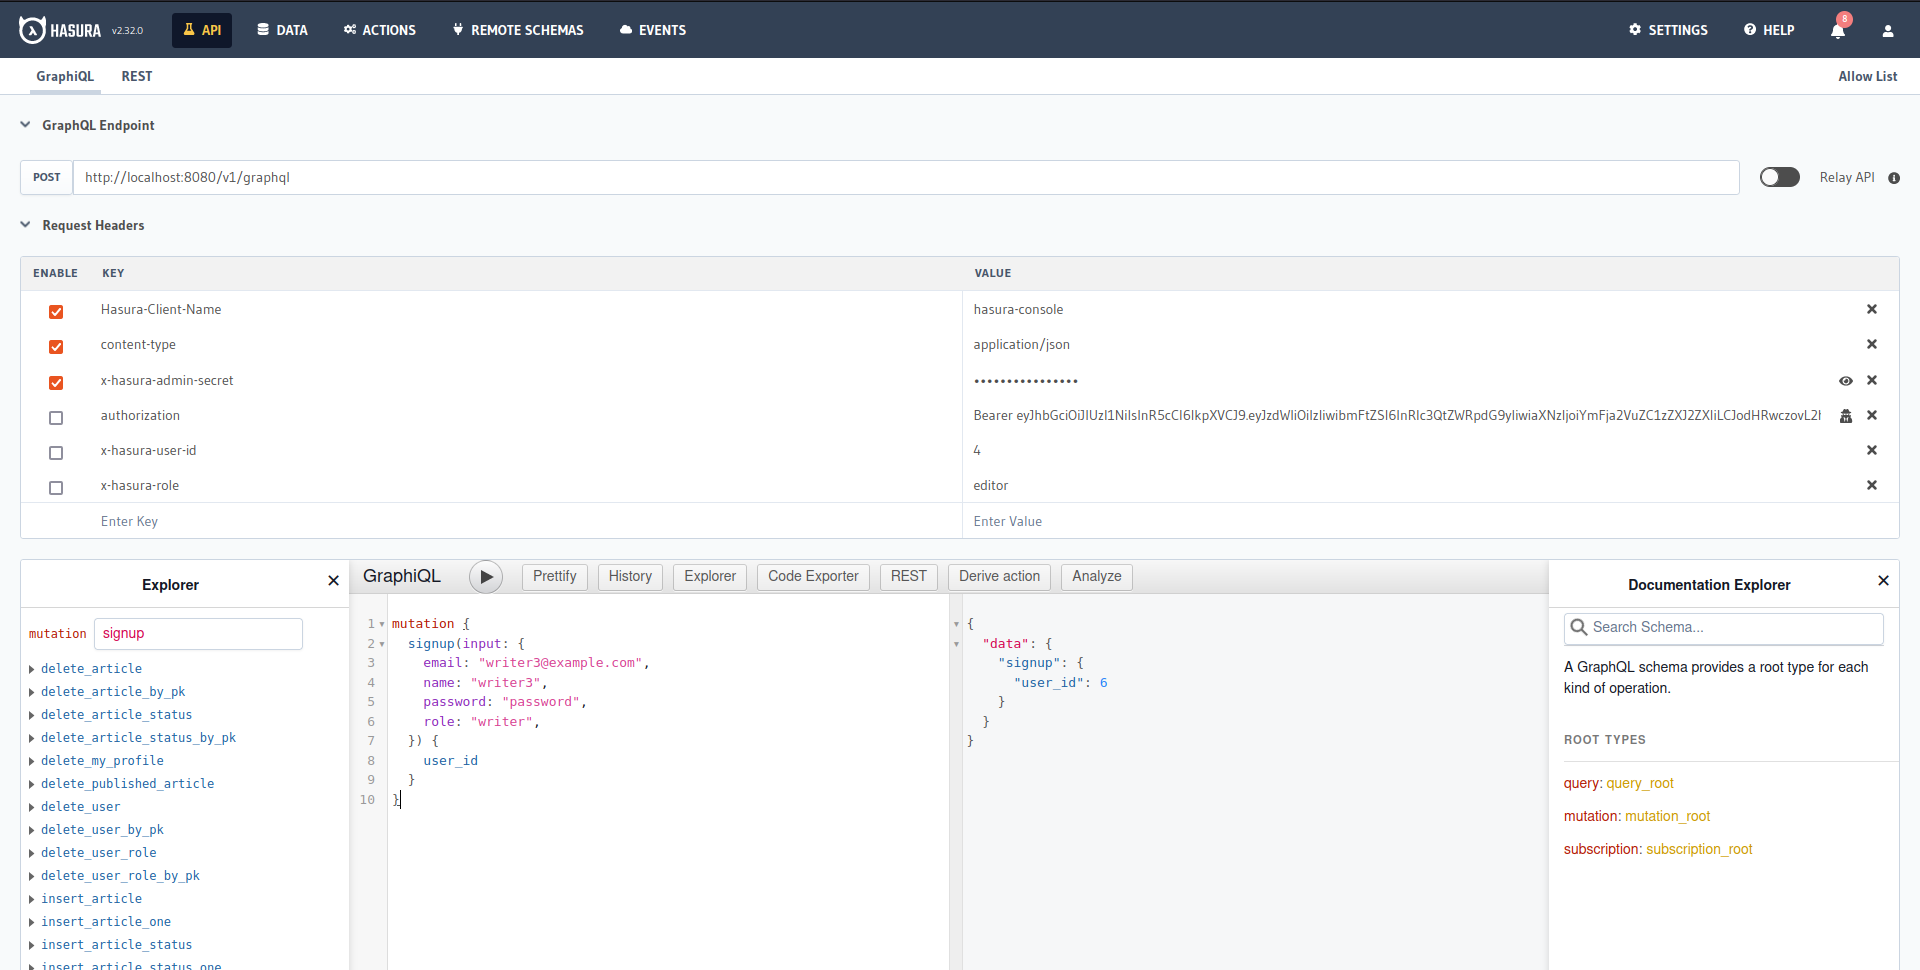Open the user profile icon
The image size is (1920, 970).
pyautogui.click(x=1888, y=30)
